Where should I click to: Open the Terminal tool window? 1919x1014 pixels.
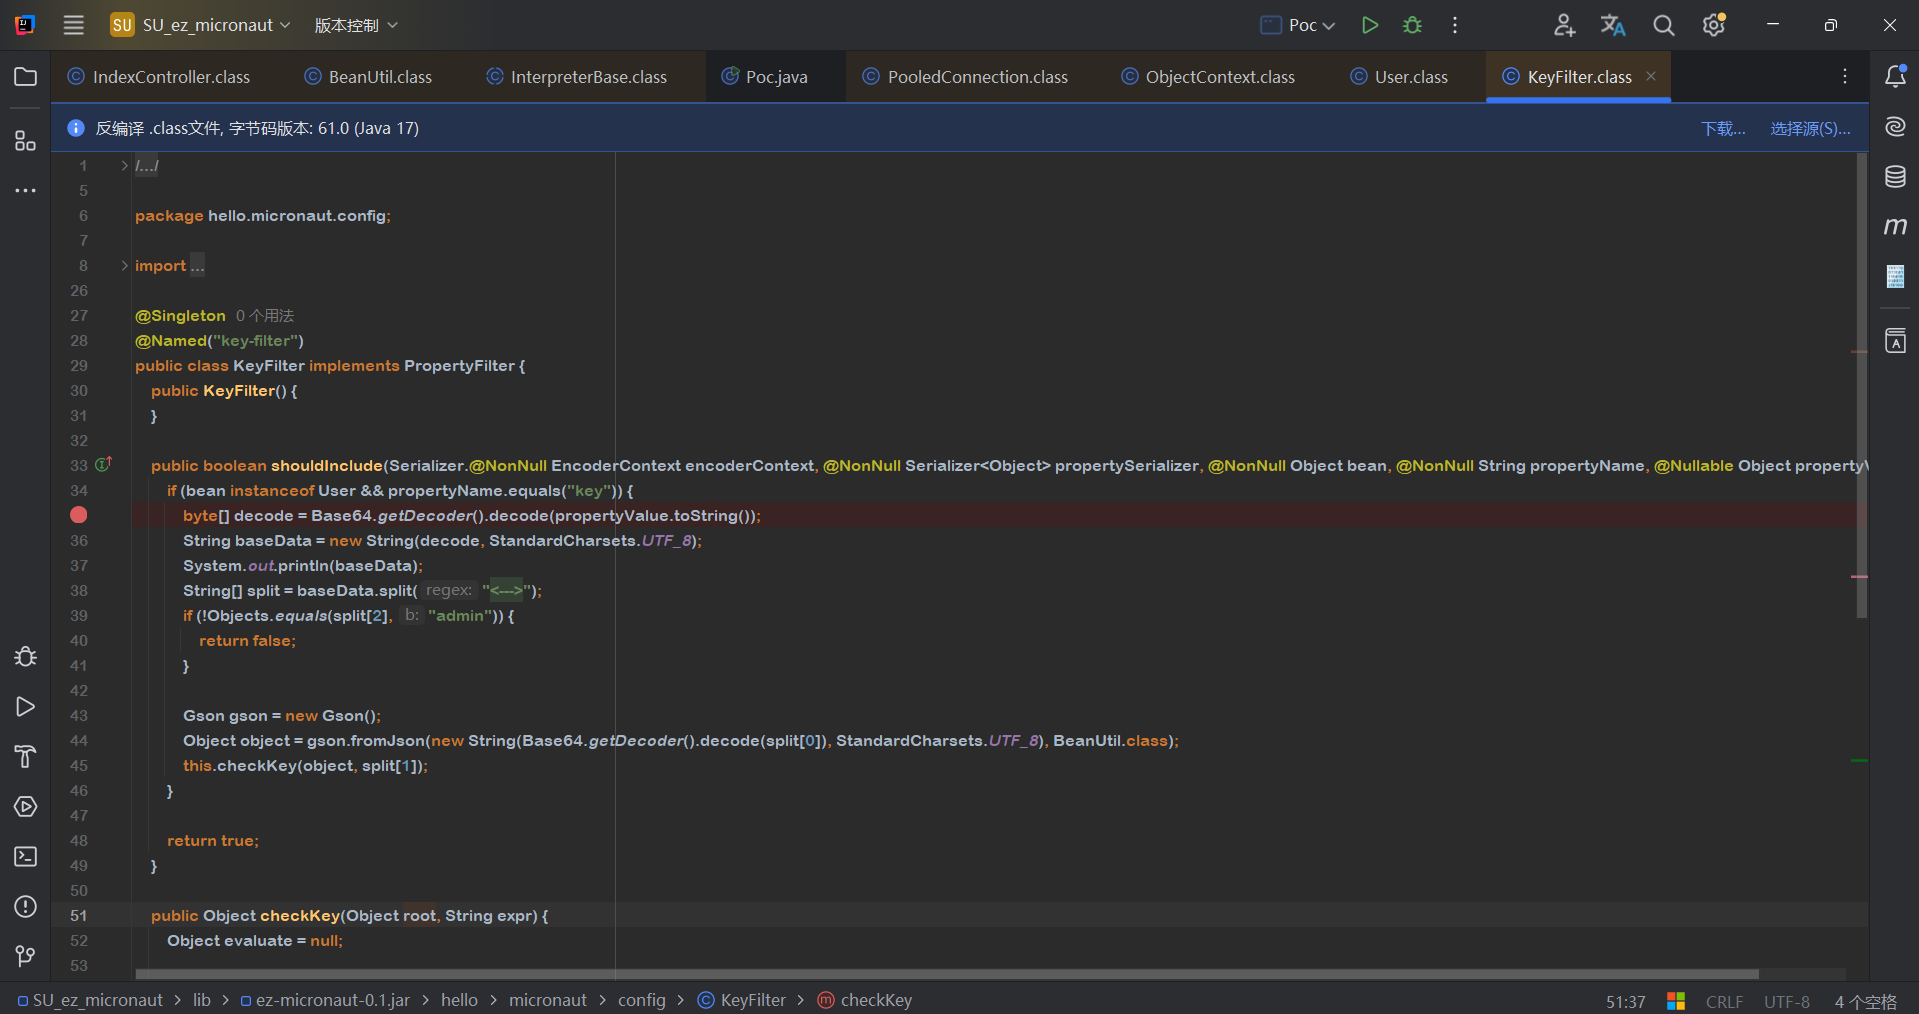click(x=26, y=857)
